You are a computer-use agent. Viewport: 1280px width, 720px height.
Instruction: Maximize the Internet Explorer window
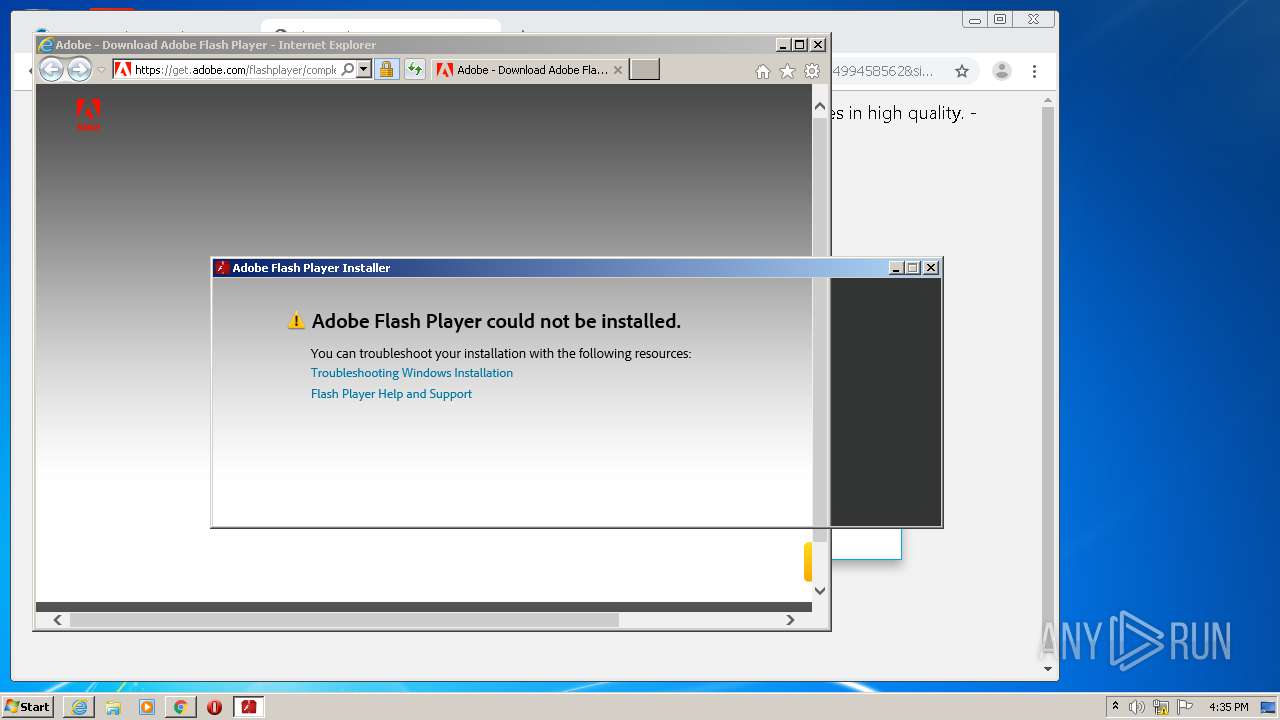(x=800, y=45)
